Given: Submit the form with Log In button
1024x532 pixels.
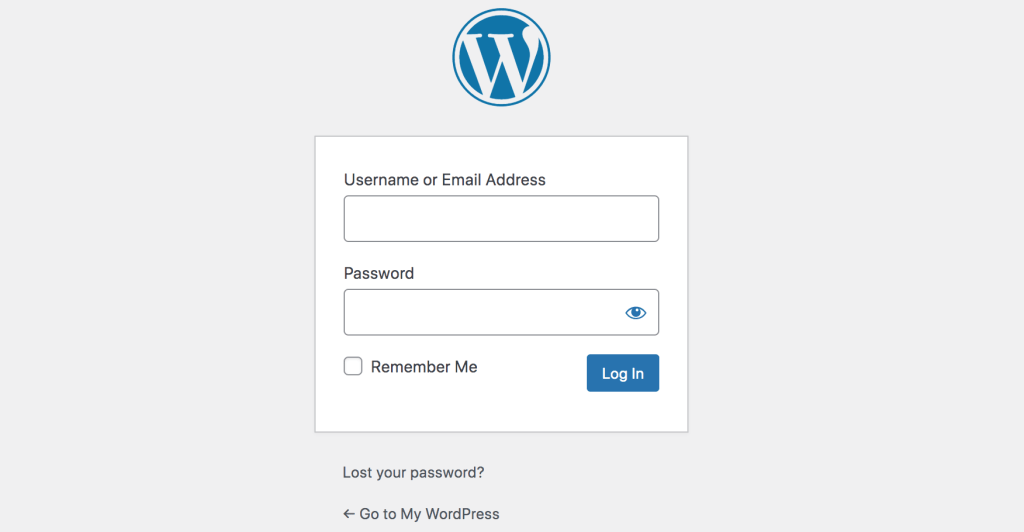Looking at the screenshot, I should (x=623, y=373).
